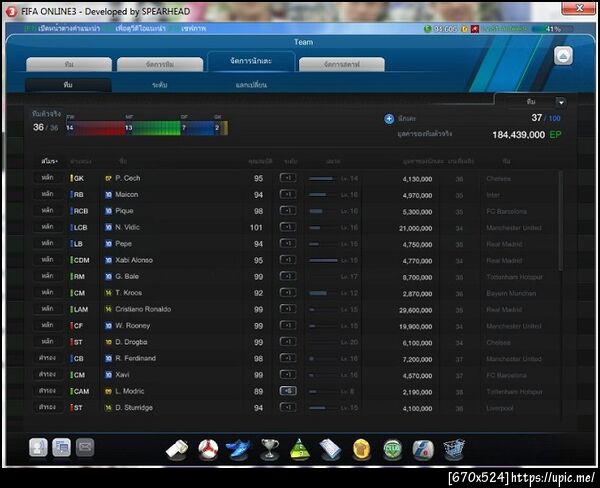Open the status selector in Maicon row
This screenshot has width=600, height=488.
pyautogui.click(x=48, y=194)
